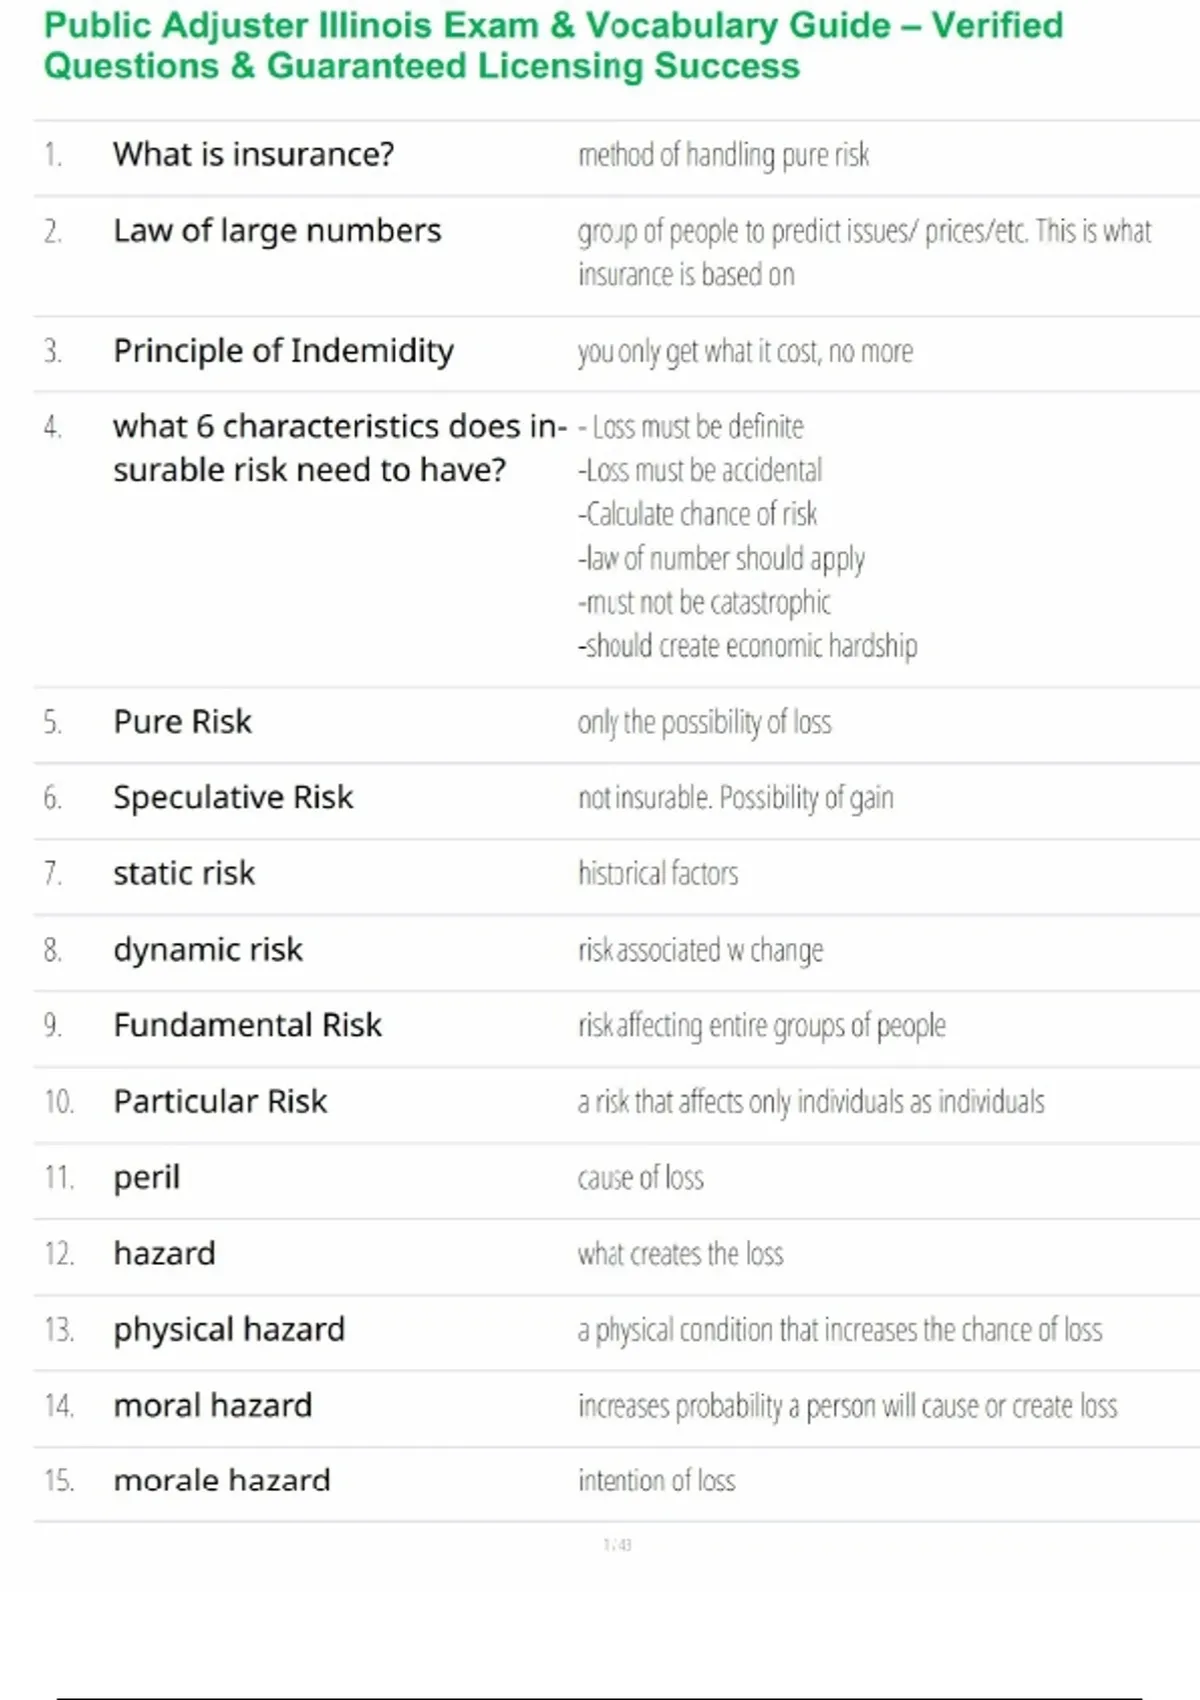Click the term 'moral hazard'
Viewport: 1200px width, 1700px height.
pyautogui.click(x=213, y=1406)
